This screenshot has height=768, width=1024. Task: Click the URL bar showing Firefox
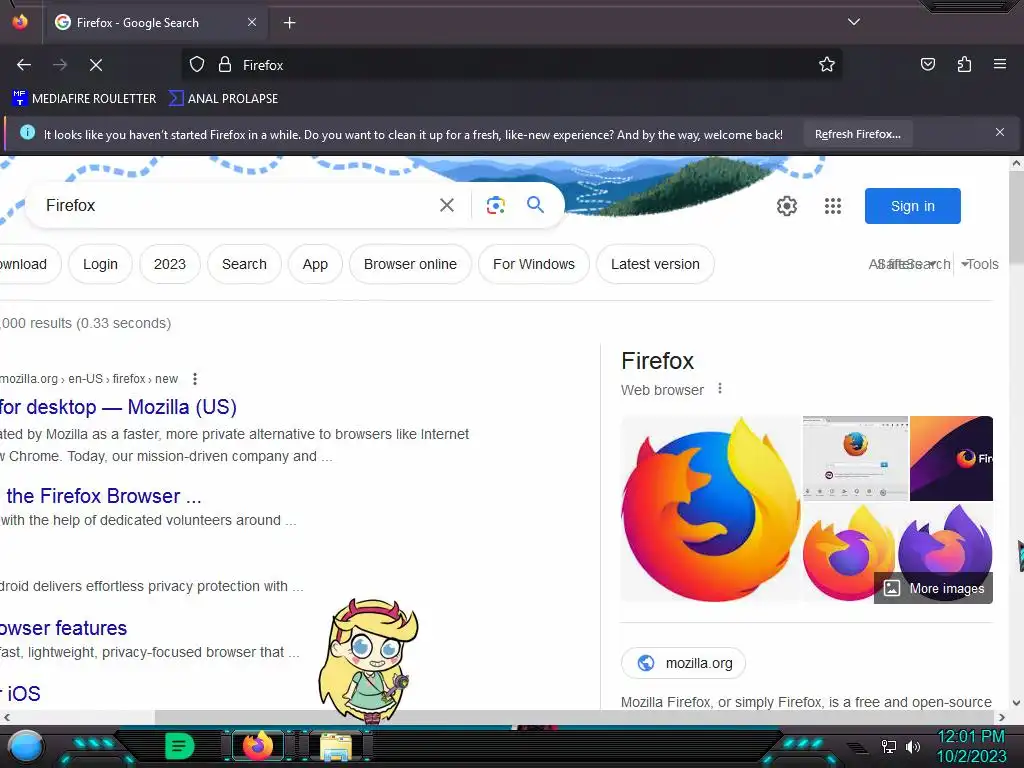(x=511, y=65)
